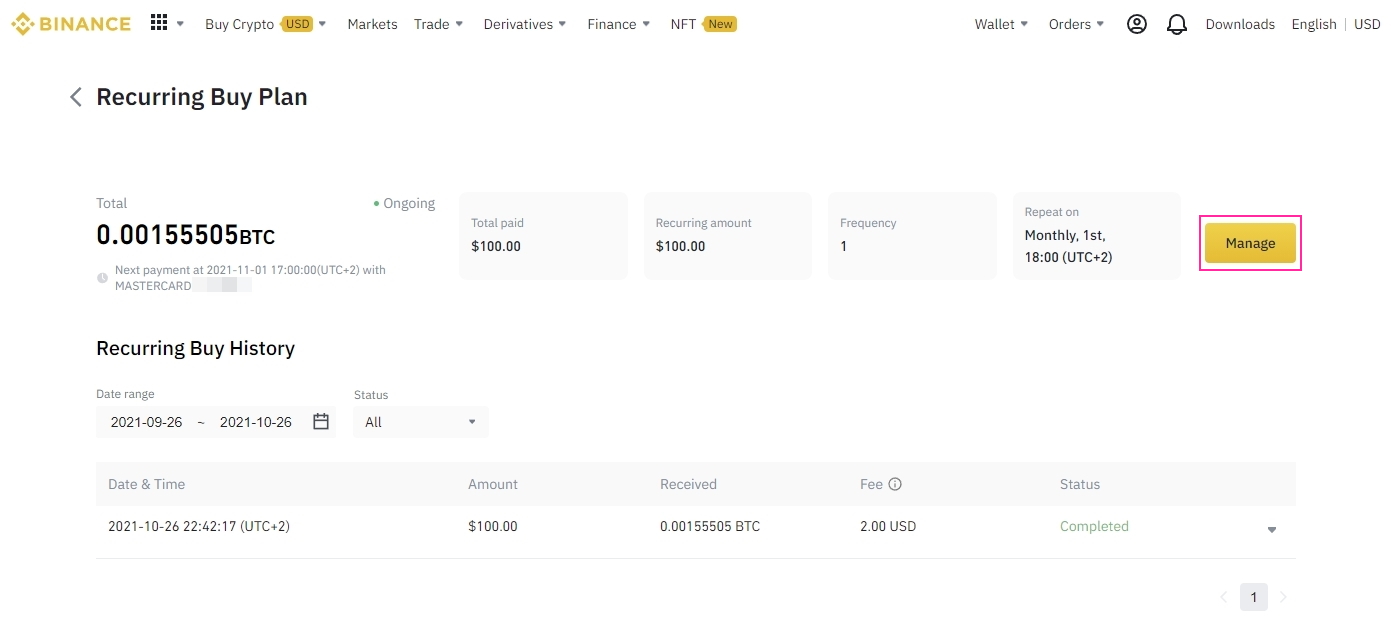1391x620 pixels.
Task: Click the start date 2021-09-26 field
Action: tap(147, 422)
